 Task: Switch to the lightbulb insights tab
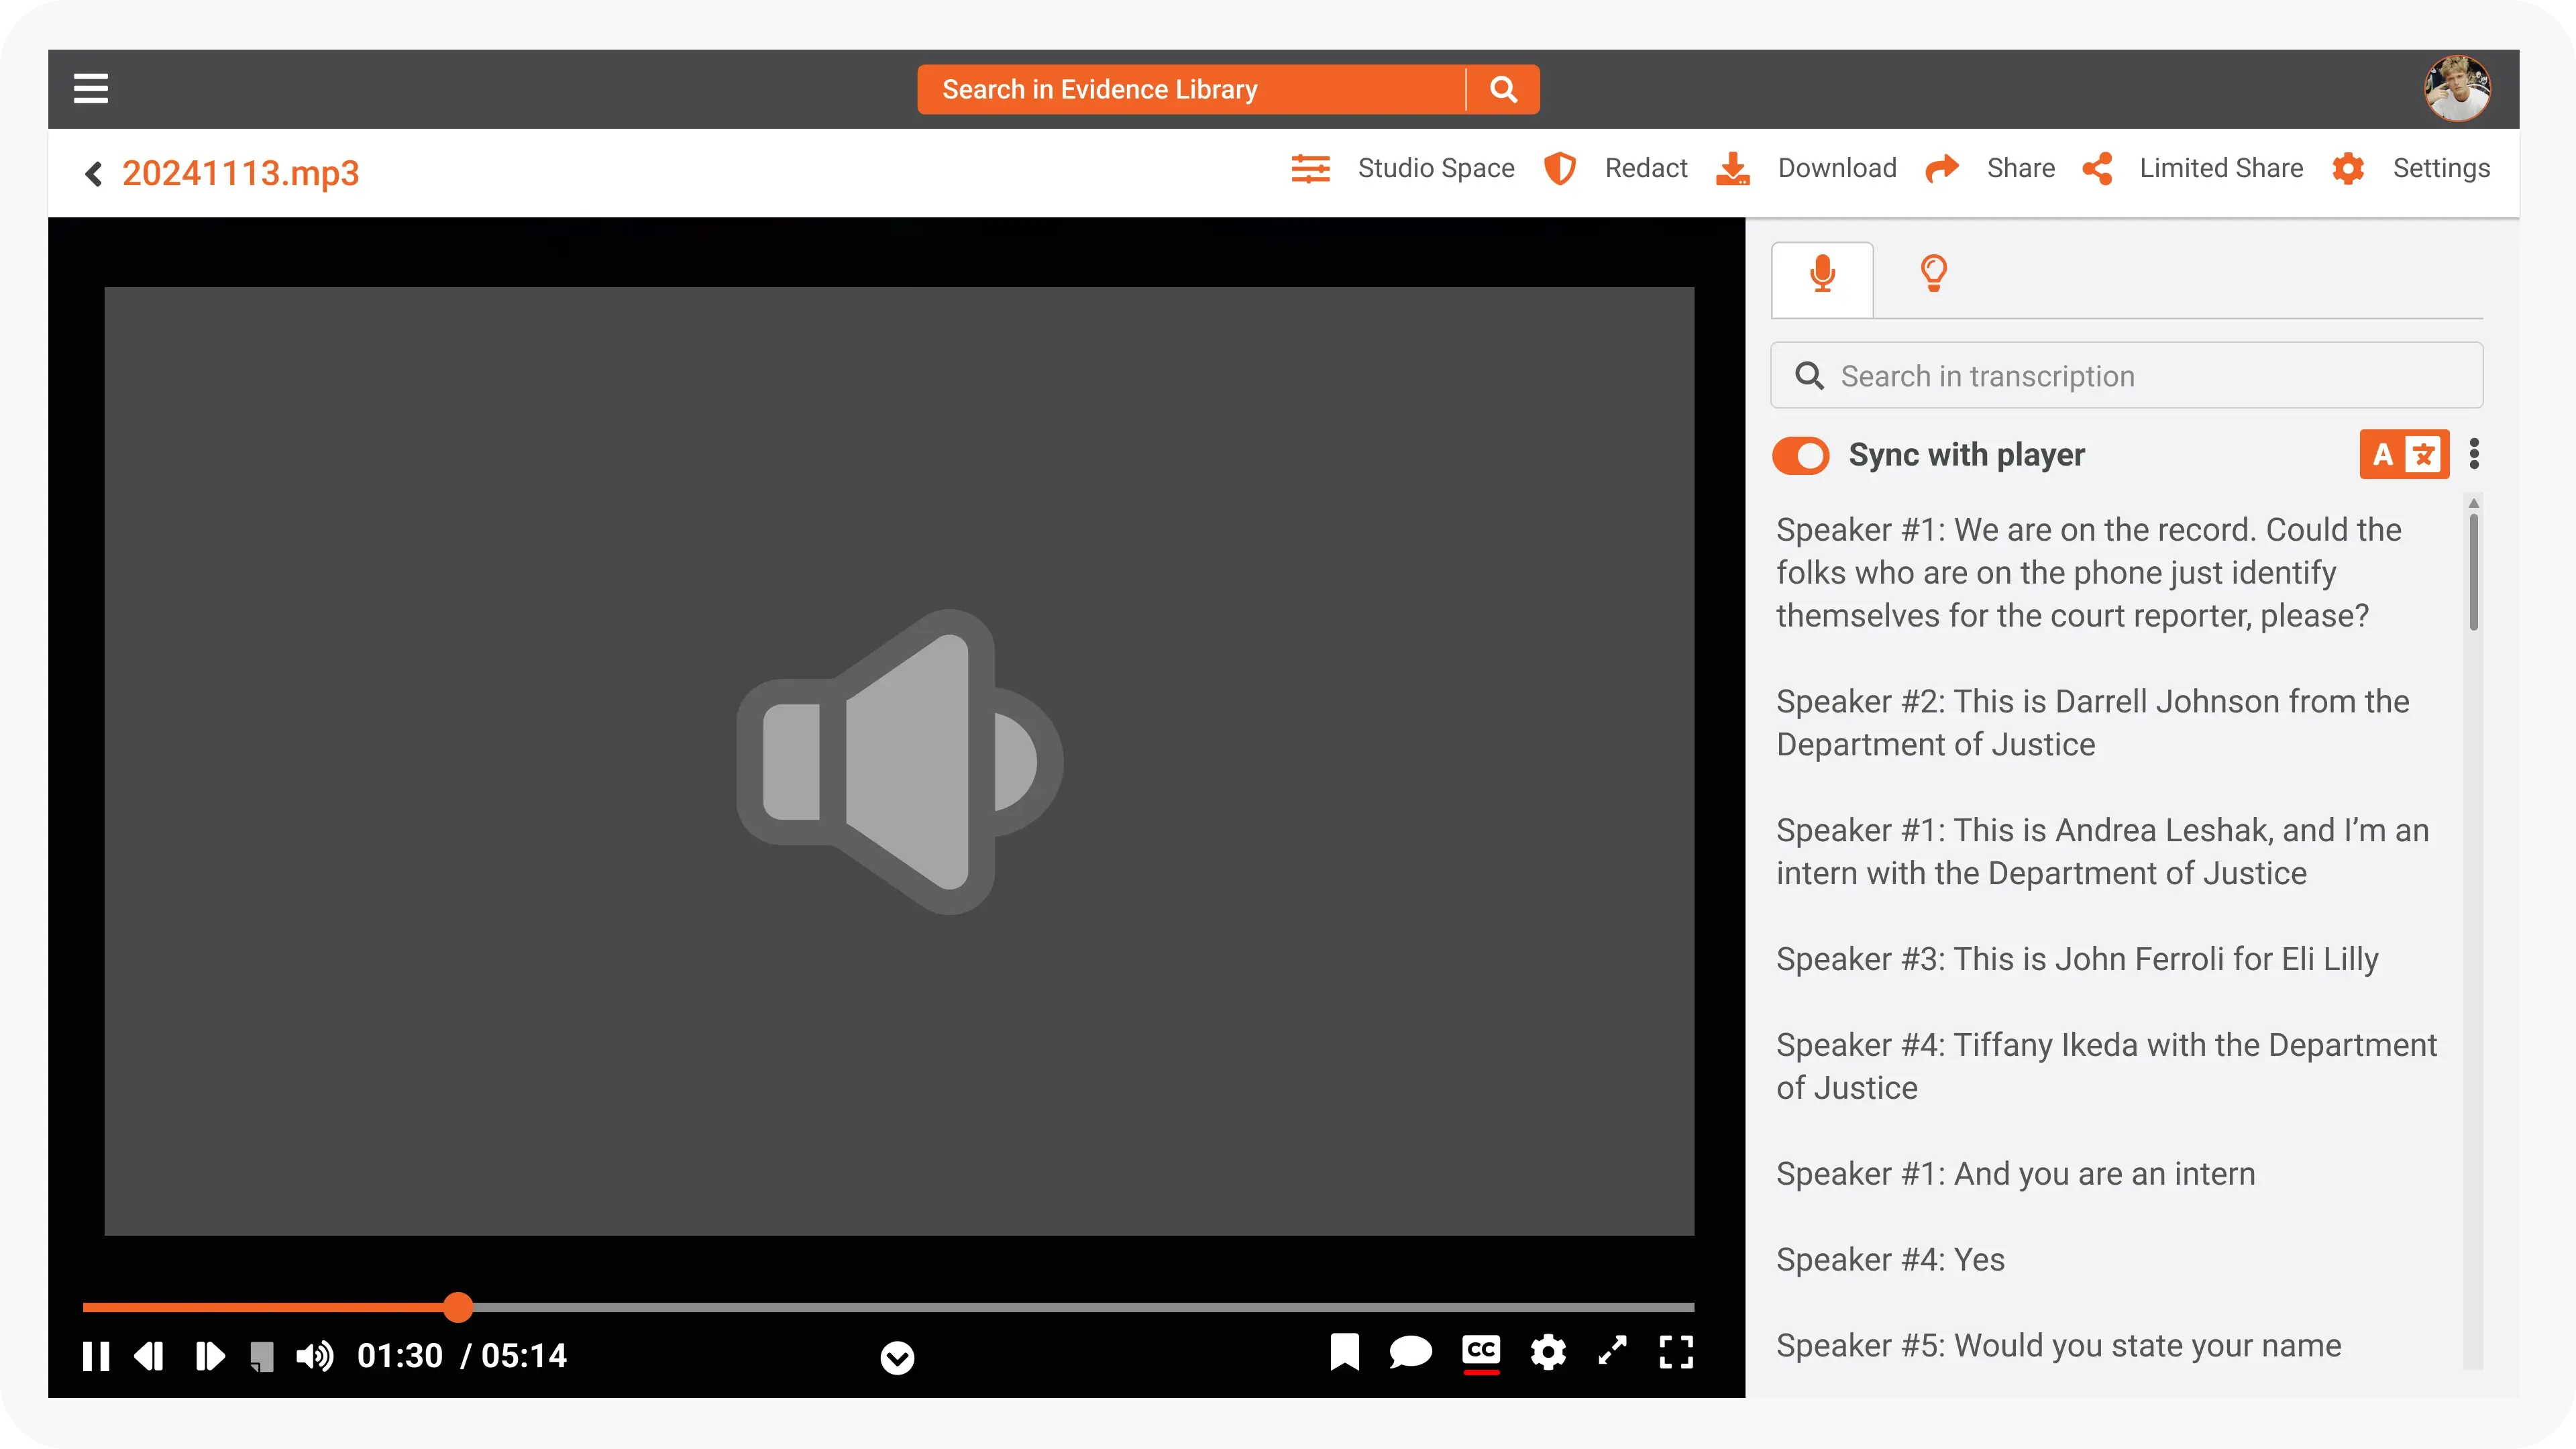[1933, 273]
